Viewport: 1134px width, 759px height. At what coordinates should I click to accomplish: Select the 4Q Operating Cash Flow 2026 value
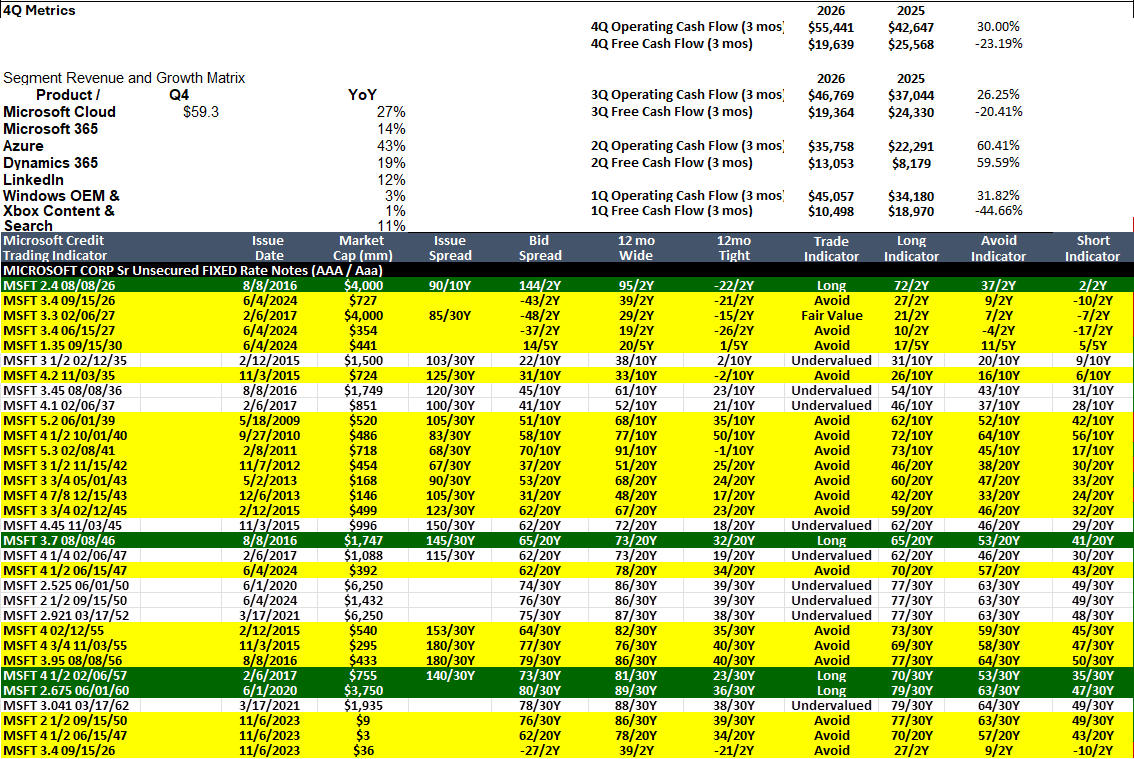[x=831, y=27]
